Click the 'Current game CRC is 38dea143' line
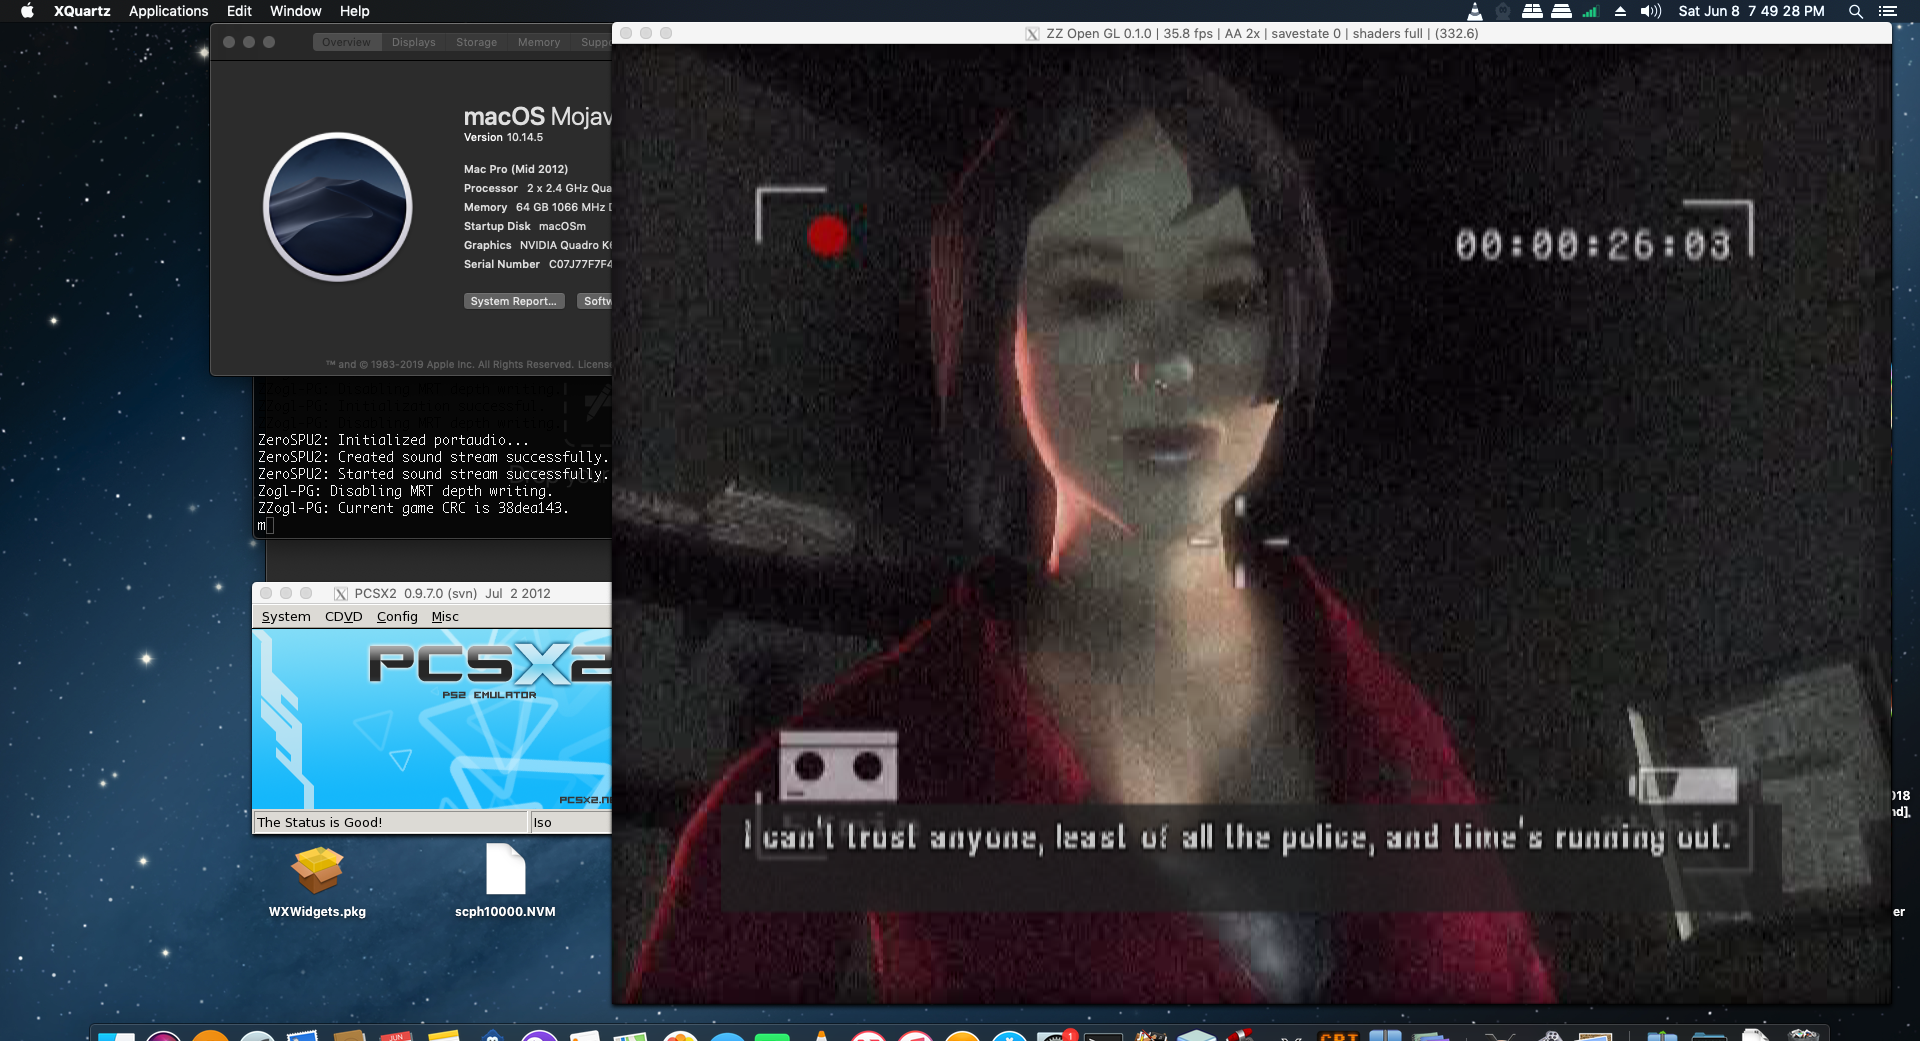 pyautogui.click(x=413, y=508)
